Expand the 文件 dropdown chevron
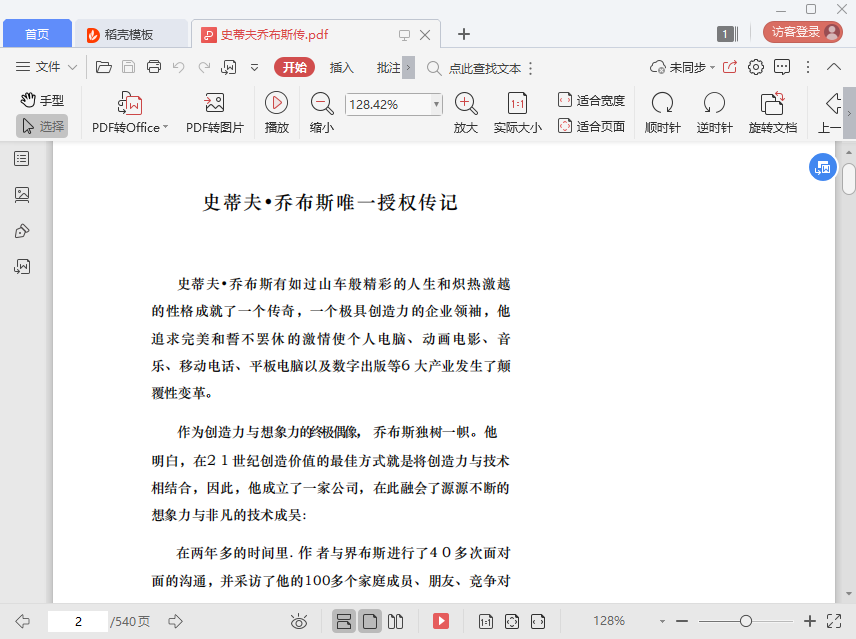This screenshot has height=639, width=856. (72, 68)
